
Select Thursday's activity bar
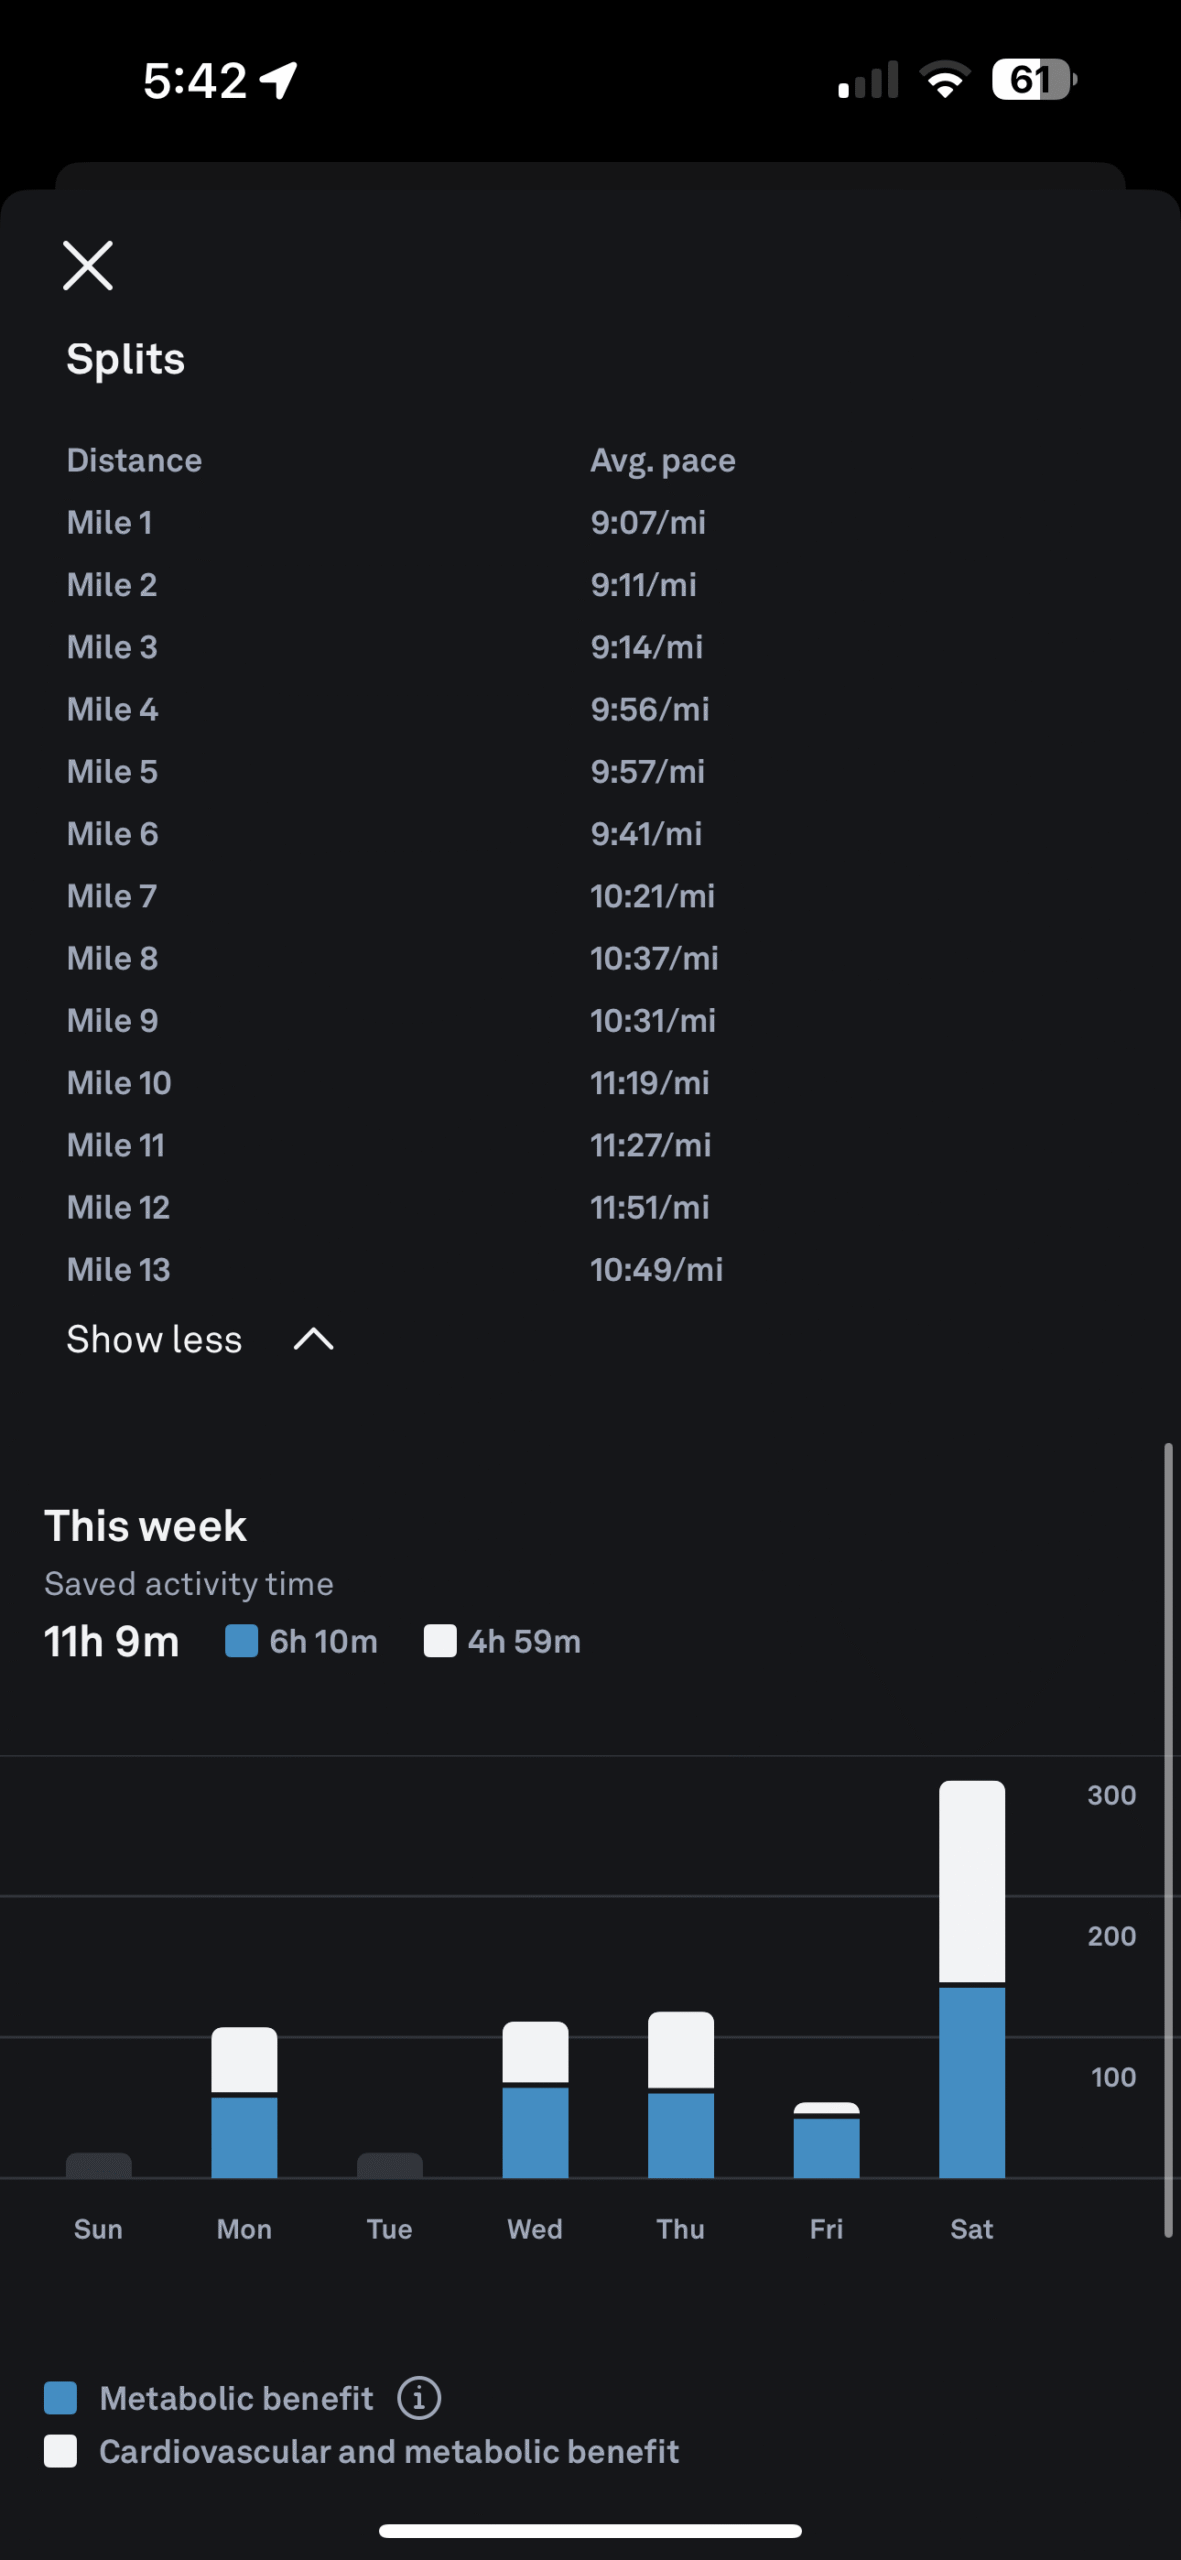click(681, 2095)
